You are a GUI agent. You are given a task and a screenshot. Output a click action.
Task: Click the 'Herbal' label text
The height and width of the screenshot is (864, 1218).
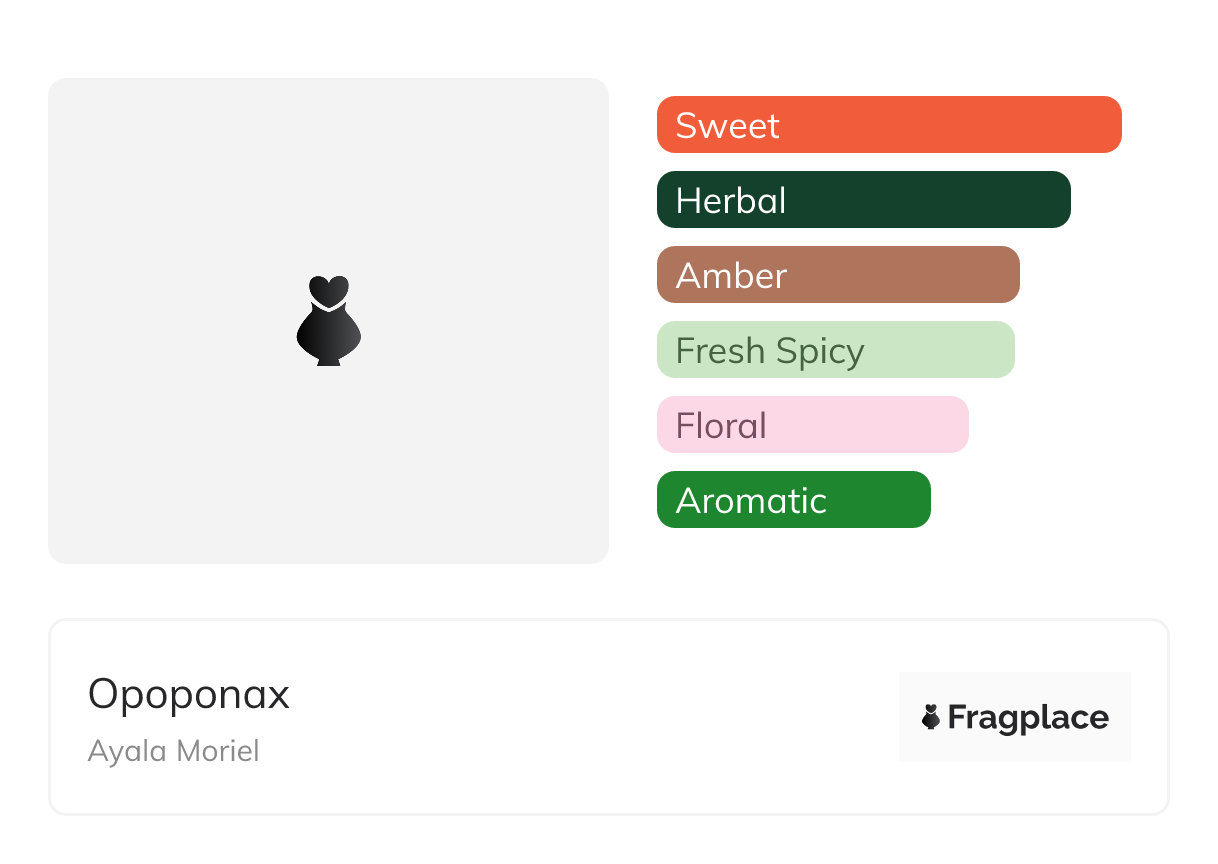click(x=731, y=201)
